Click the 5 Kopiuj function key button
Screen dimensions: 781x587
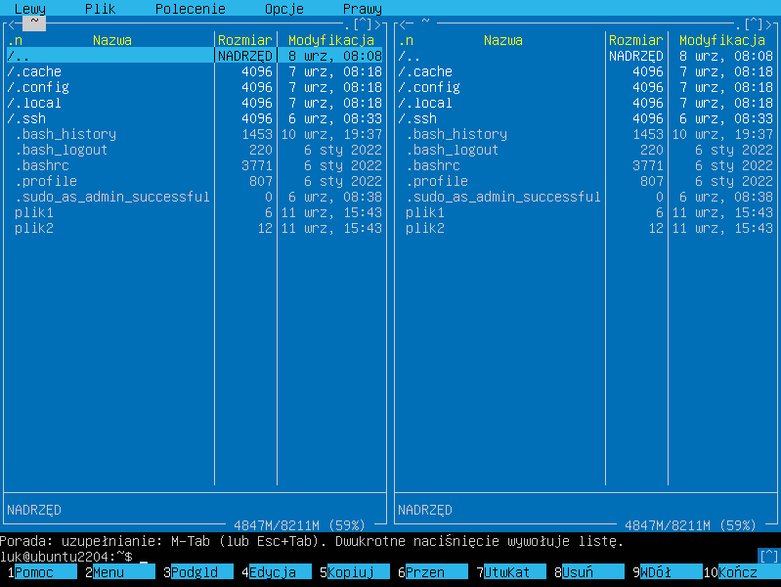tap(355, 572)
